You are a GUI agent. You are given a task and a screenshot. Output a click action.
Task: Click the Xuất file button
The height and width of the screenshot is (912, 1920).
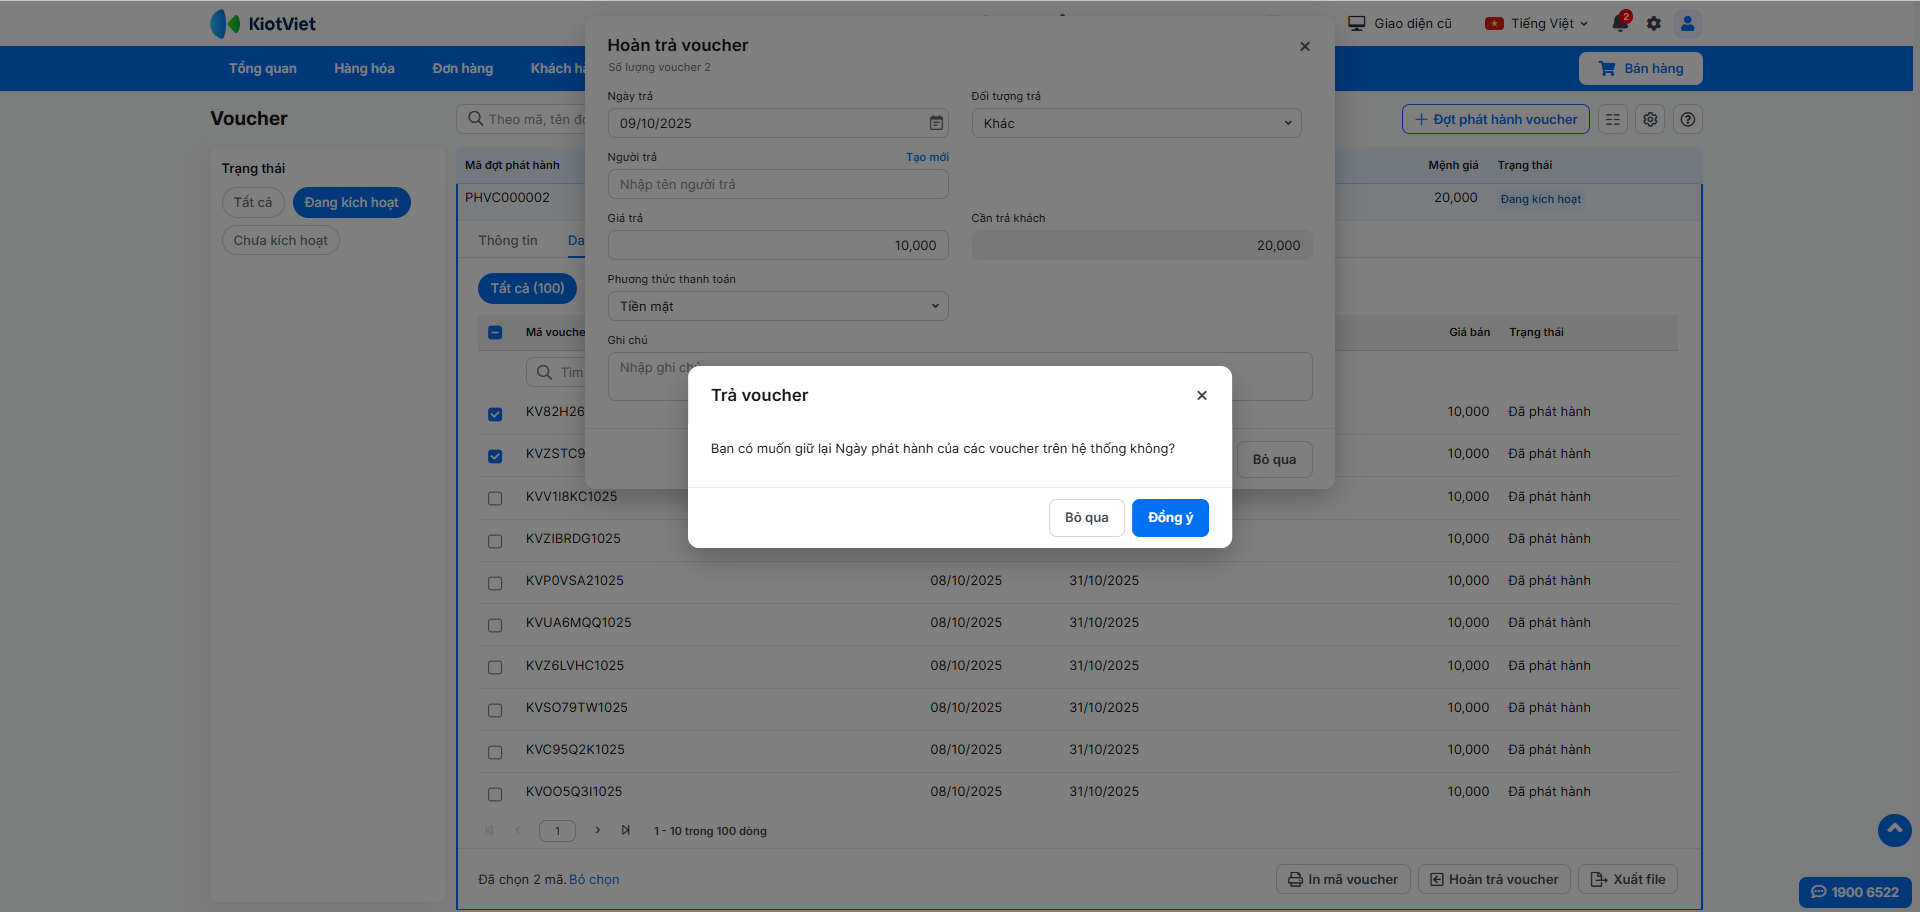click(1628, 879)
